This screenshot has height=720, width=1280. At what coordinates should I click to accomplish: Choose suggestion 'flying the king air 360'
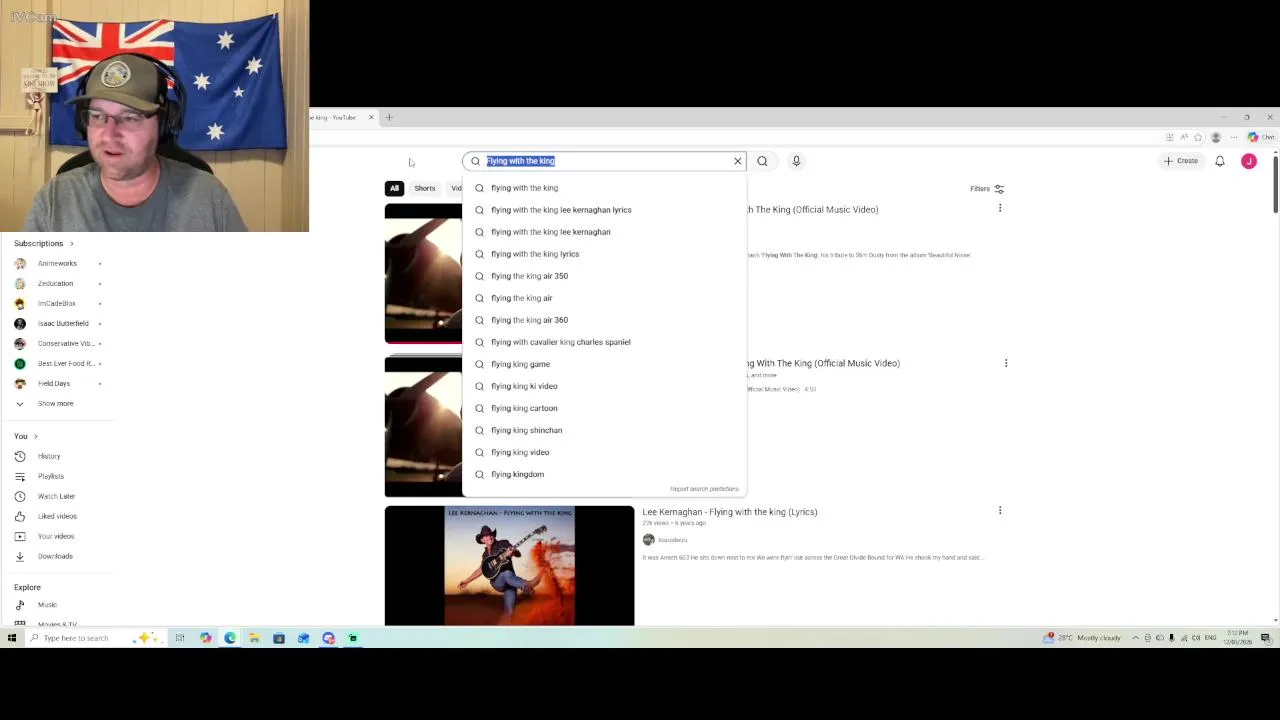tap(604, 320)
